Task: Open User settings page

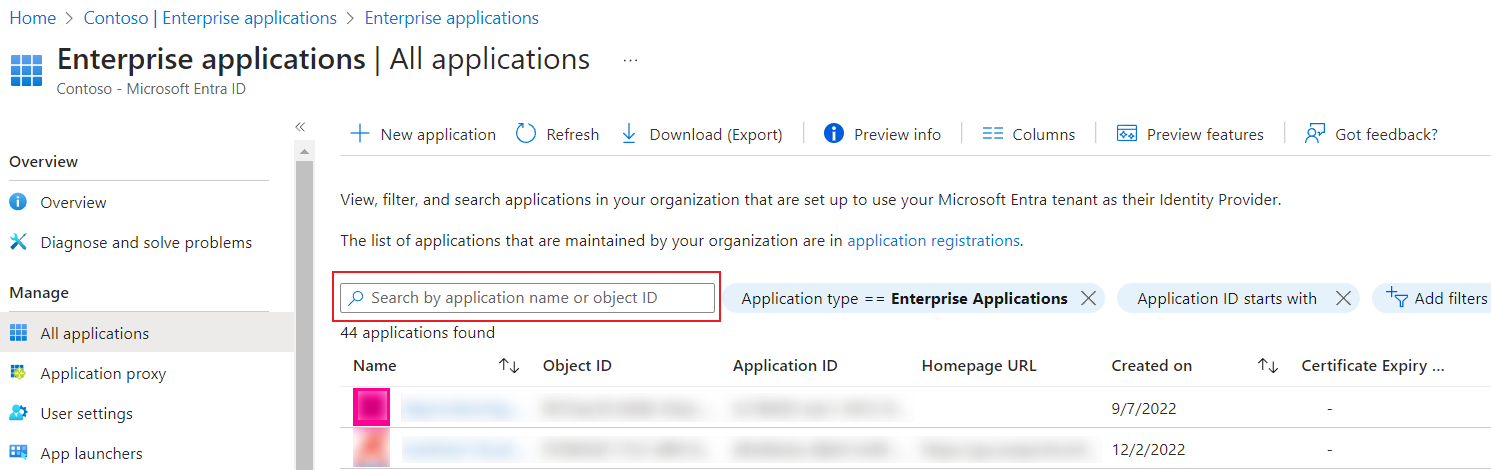Action: click(x=86, y=413)
